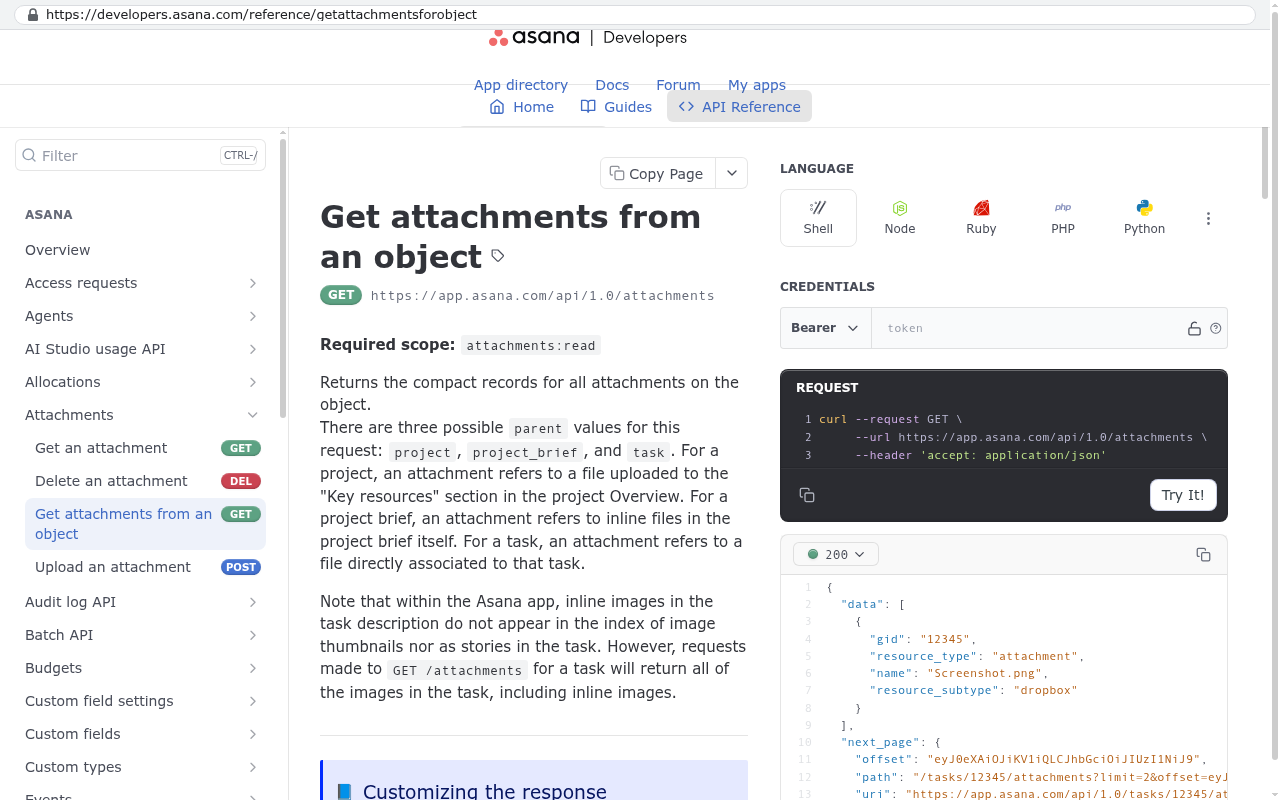Click the GET /attachments inline code
This screenshot has width=1280, height=800.
(457, 670)
